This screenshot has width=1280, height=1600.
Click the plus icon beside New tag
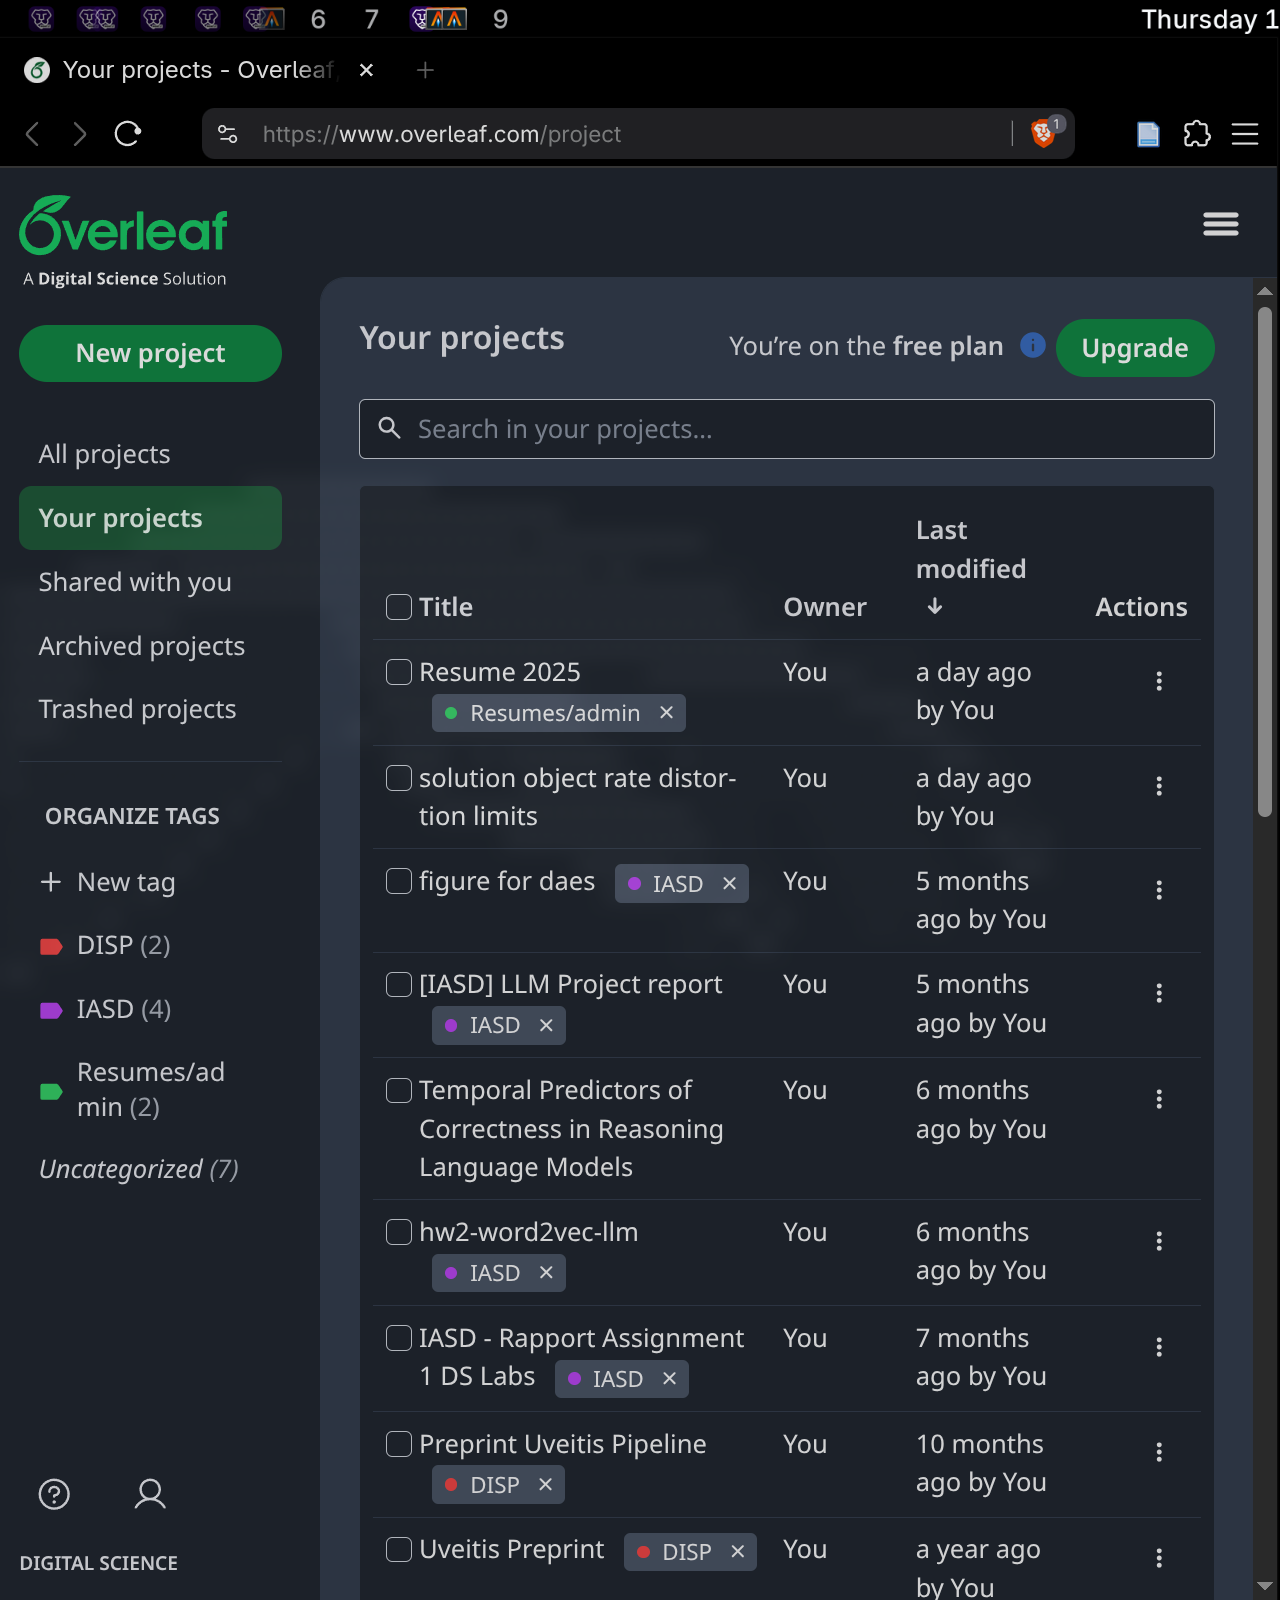pyautogui.click(x=51, y=882)
